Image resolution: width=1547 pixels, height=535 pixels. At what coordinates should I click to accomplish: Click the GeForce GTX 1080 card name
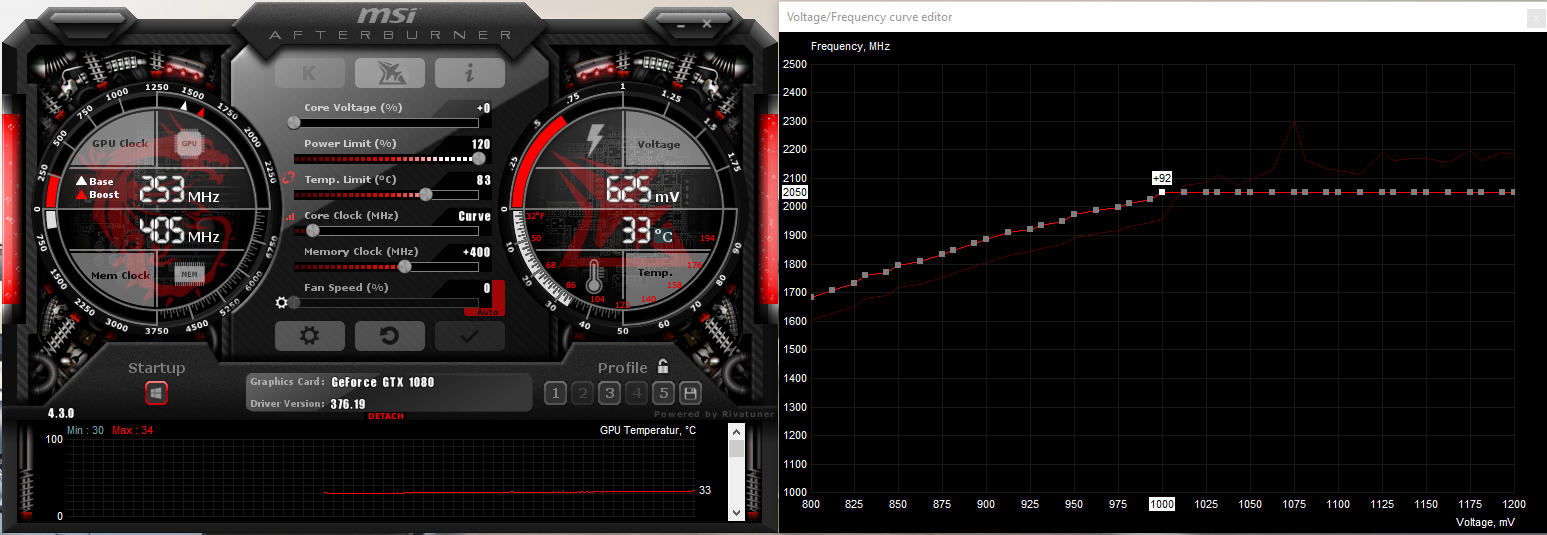(x=383, y=382)
